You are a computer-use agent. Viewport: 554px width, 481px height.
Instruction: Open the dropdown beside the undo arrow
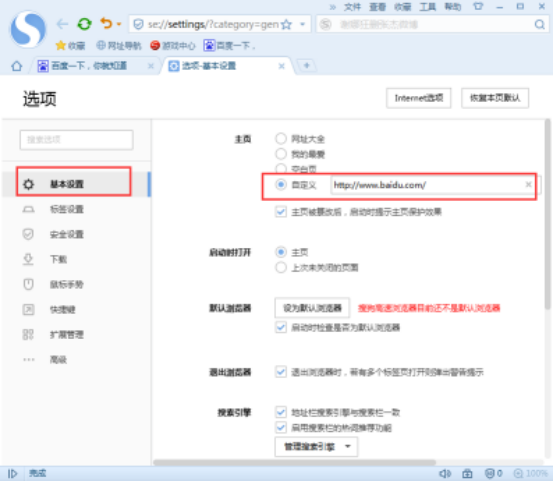119,24
